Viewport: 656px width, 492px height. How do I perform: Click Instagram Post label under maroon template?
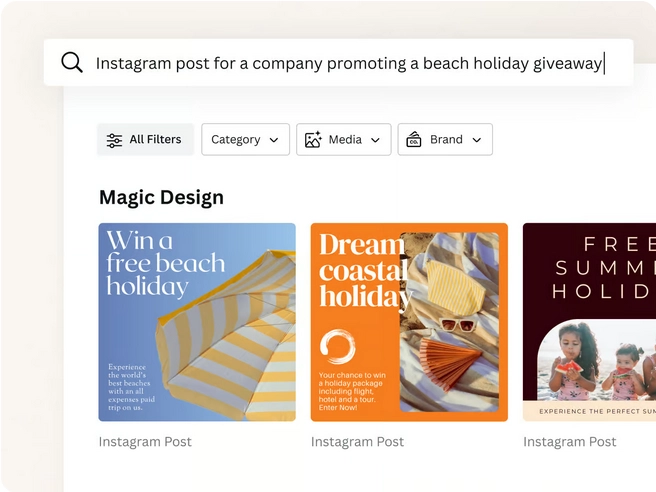coord(570,441)
